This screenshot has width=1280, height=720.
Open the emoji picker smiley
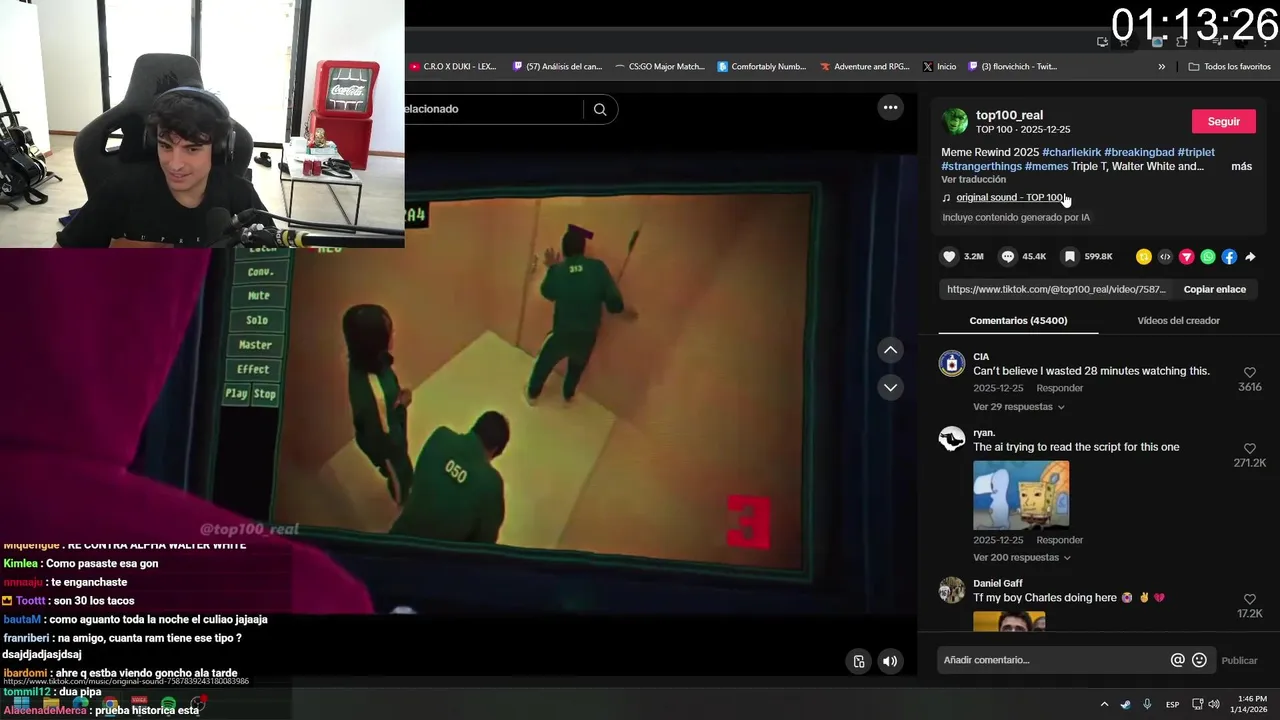coord(1200,660)
